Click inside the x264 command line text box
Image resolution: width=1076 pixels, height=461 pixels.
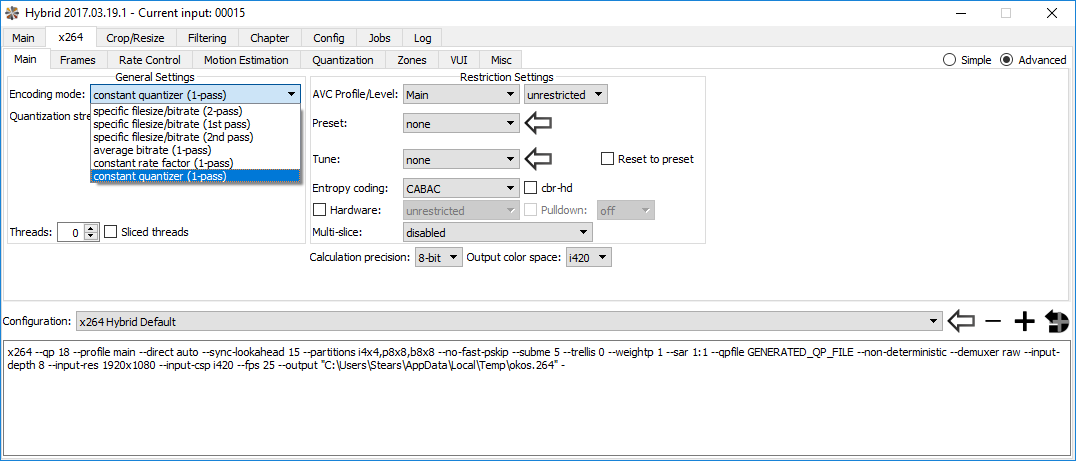(537, 397)
